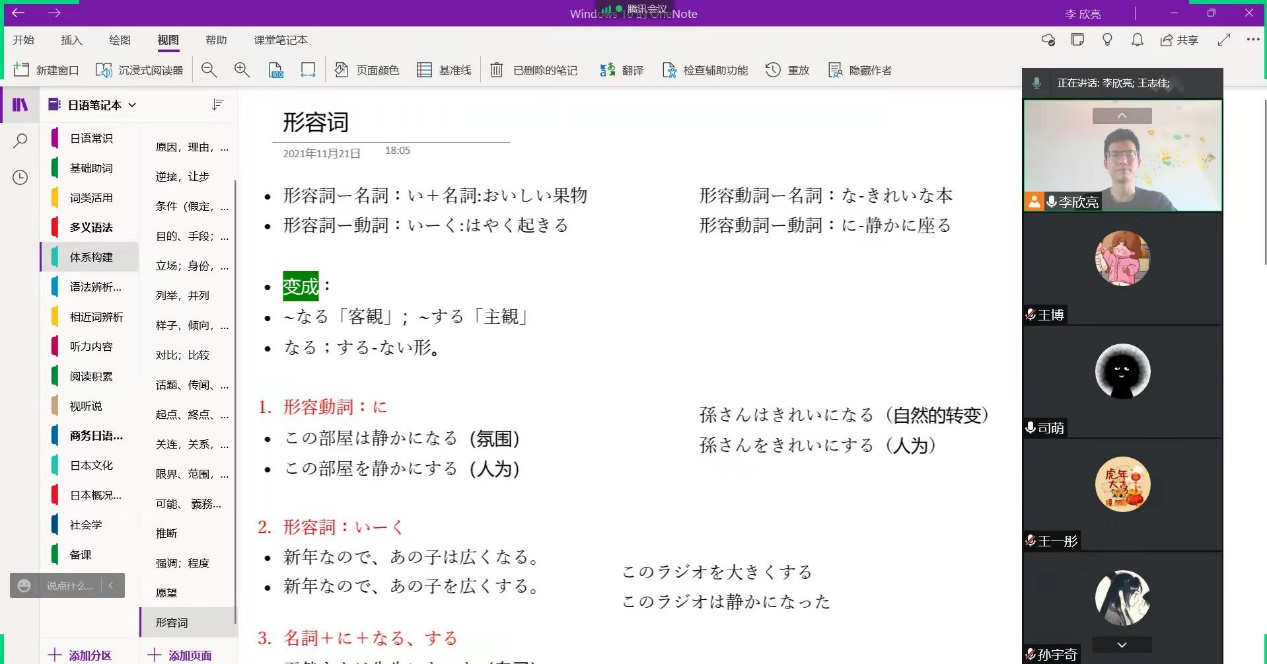
Task: Open deleted notes (已删除的笔记)
Action: (x=534, y=70)
